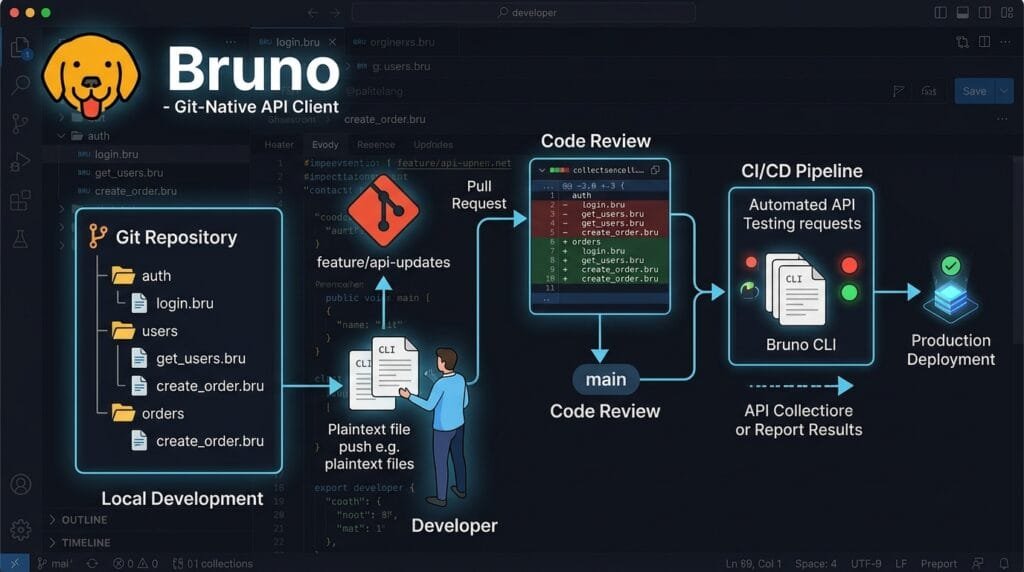Image resolution: width=1024 pixels, height=572 pixels.
Task: Select the Reøence tab
Action: [376, 144]
